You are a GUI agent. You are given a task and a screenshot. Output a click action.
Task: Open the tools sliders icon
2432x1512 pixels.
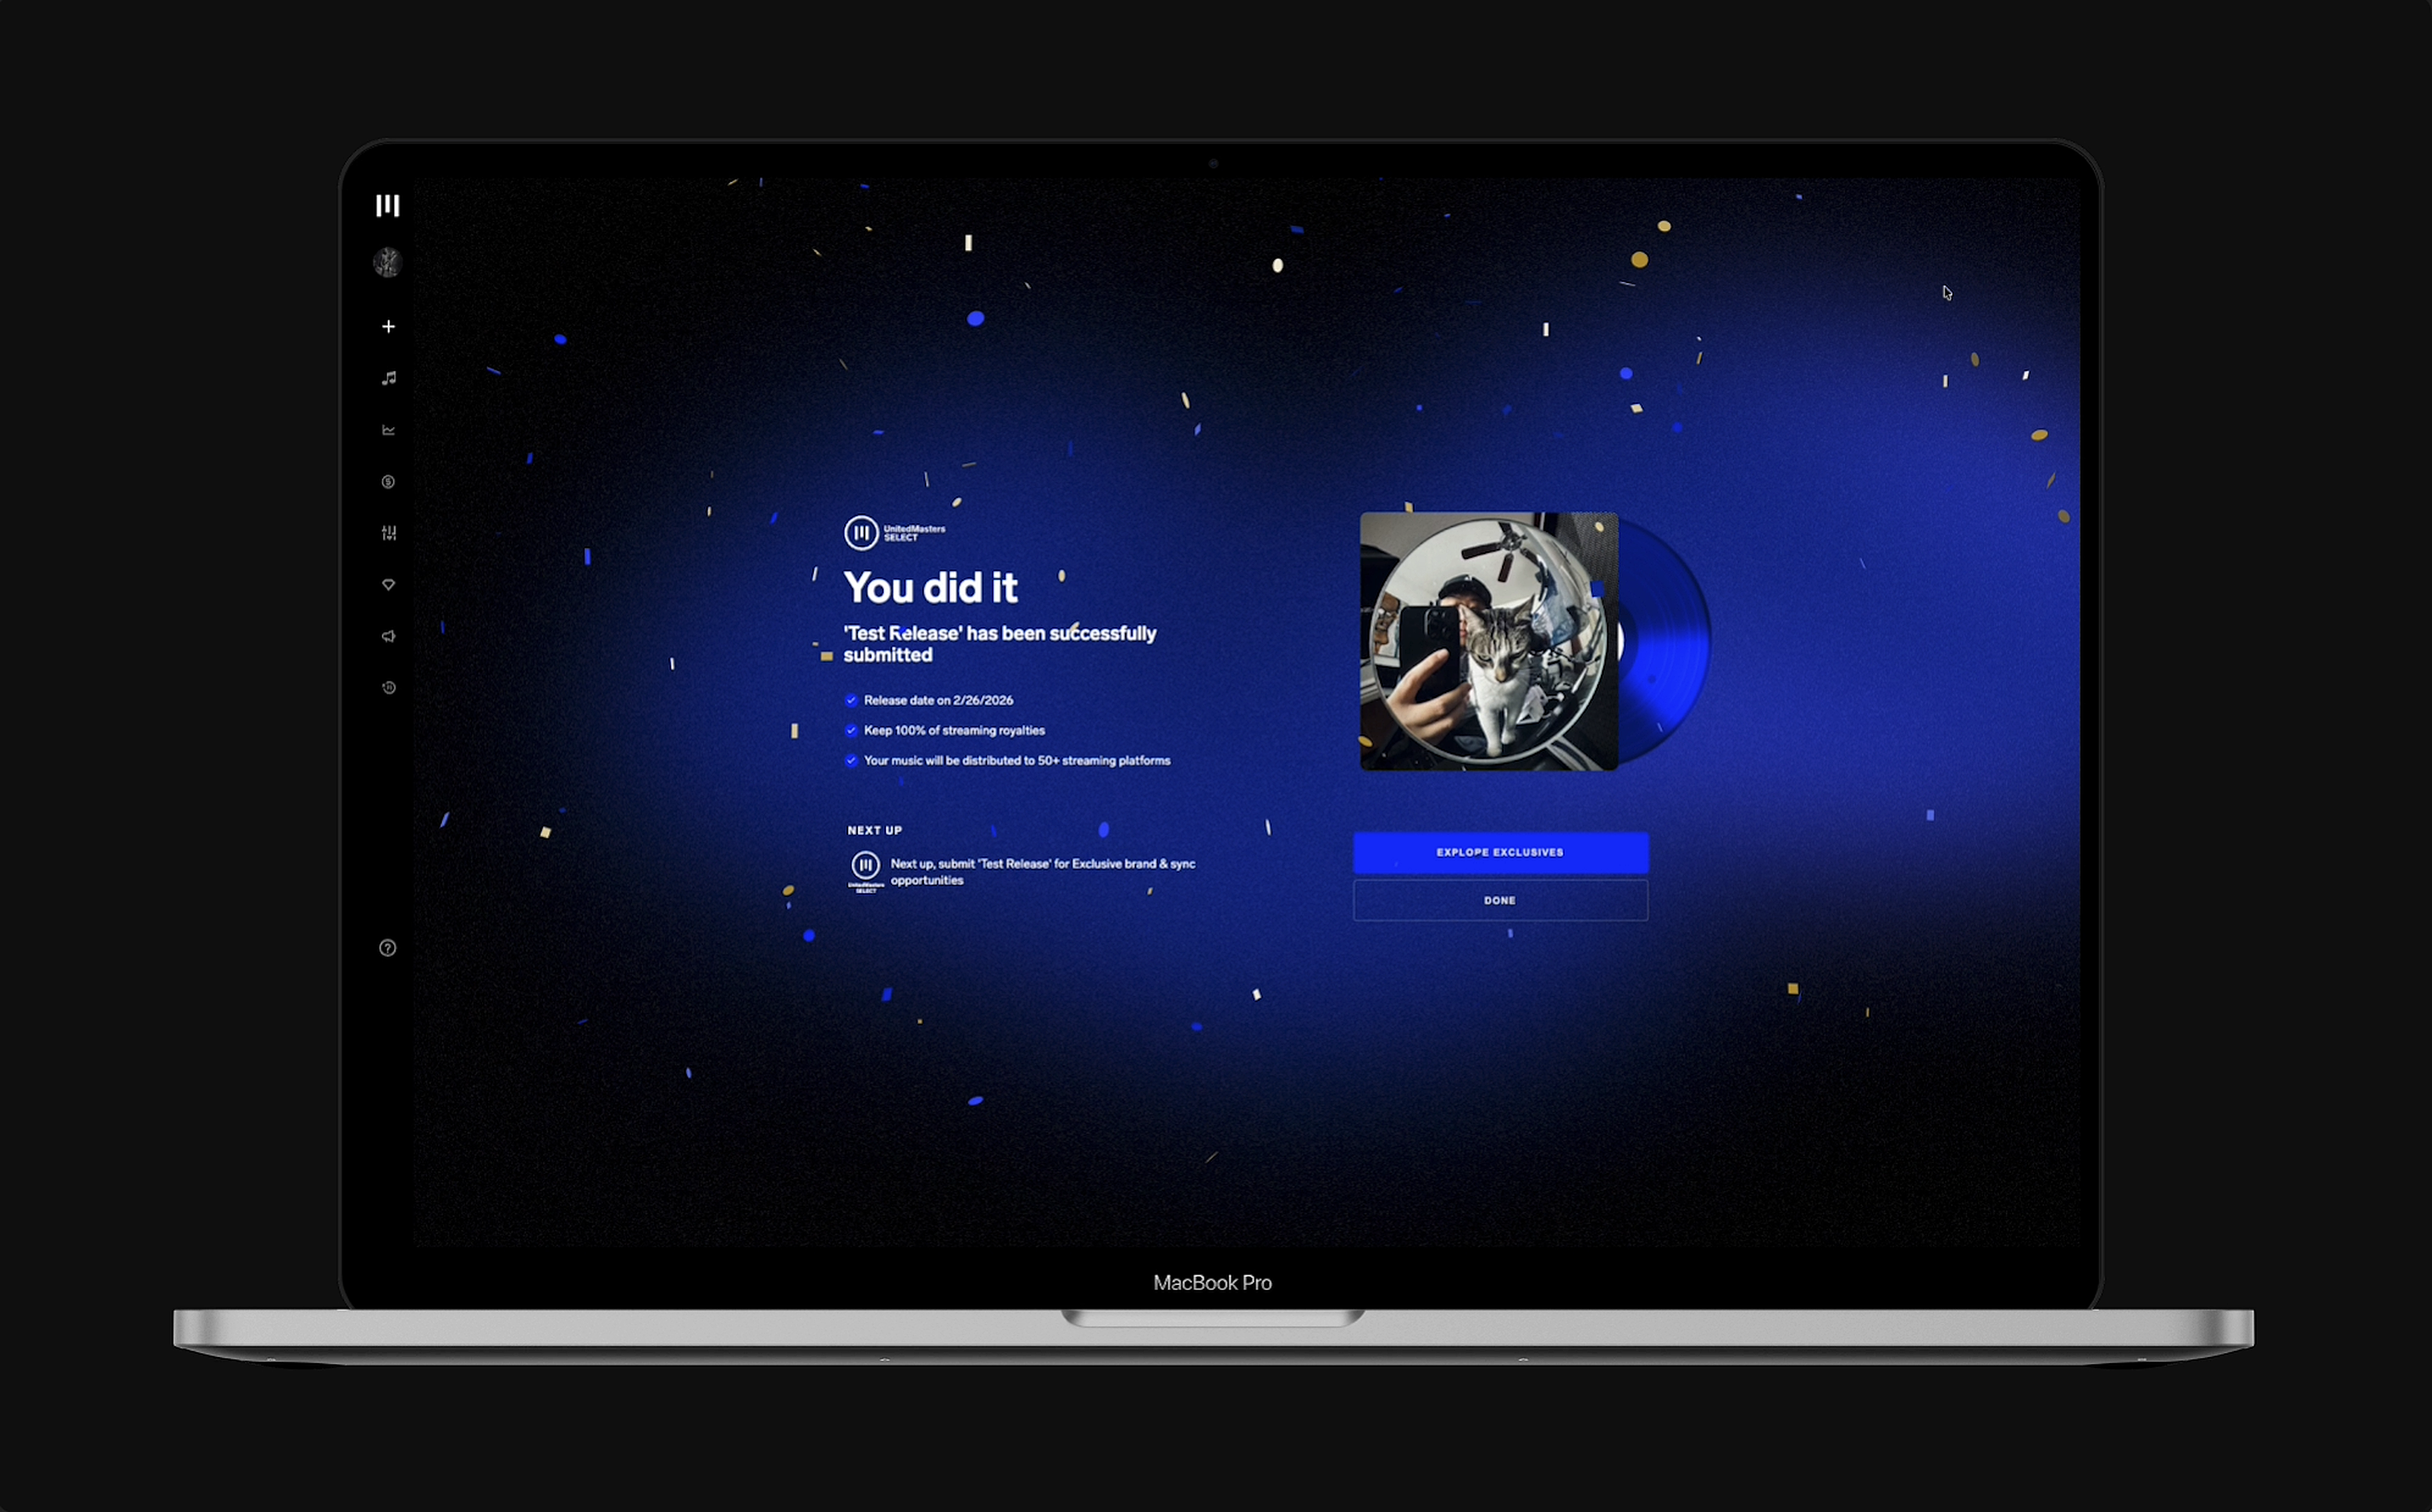388,533
